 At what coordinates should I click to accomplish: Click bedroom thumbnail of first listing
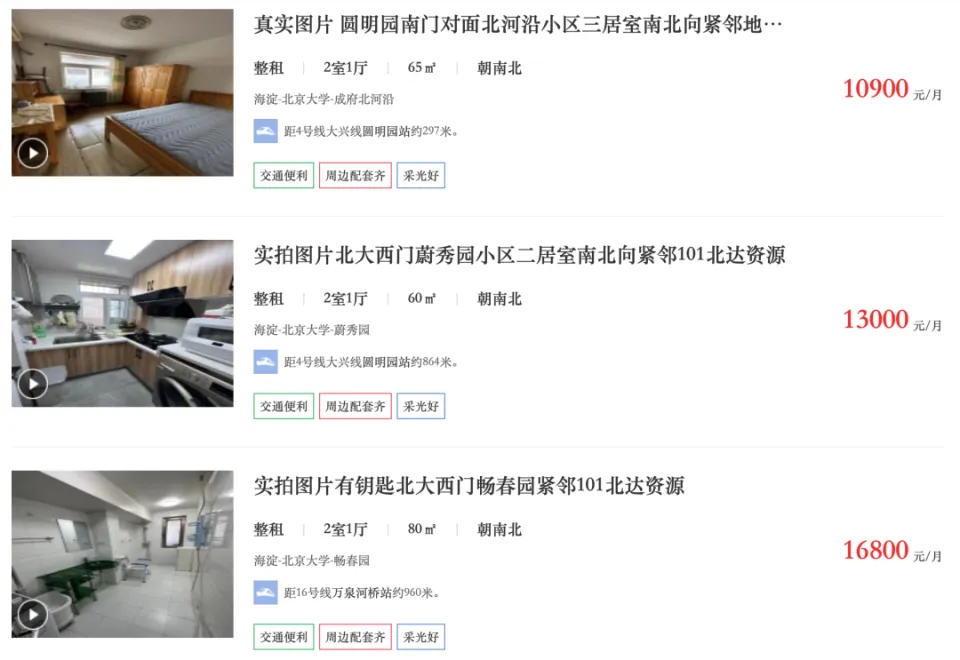[x=122, y=92]
